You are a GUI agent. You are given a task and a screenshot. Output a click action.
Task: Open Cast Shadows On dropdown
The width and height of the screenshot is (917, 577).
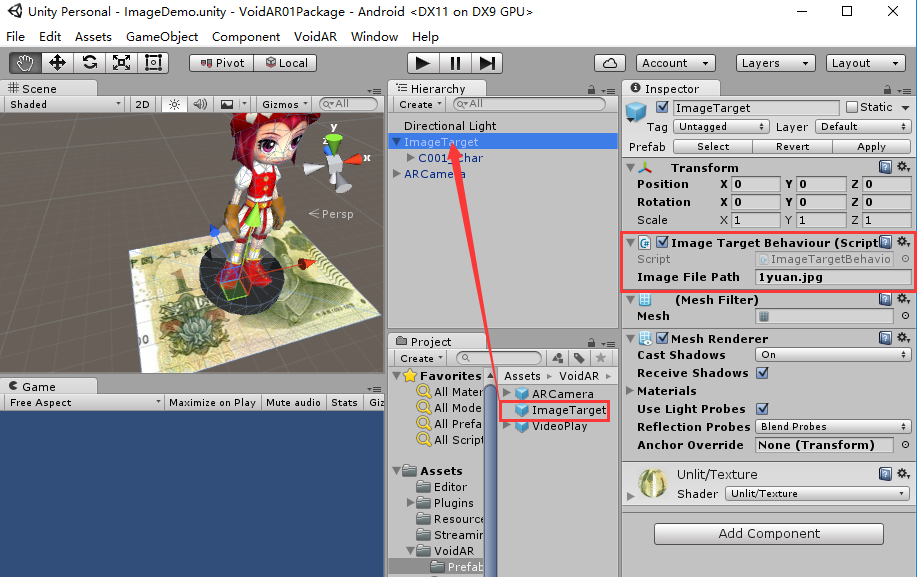click(833, 355)
